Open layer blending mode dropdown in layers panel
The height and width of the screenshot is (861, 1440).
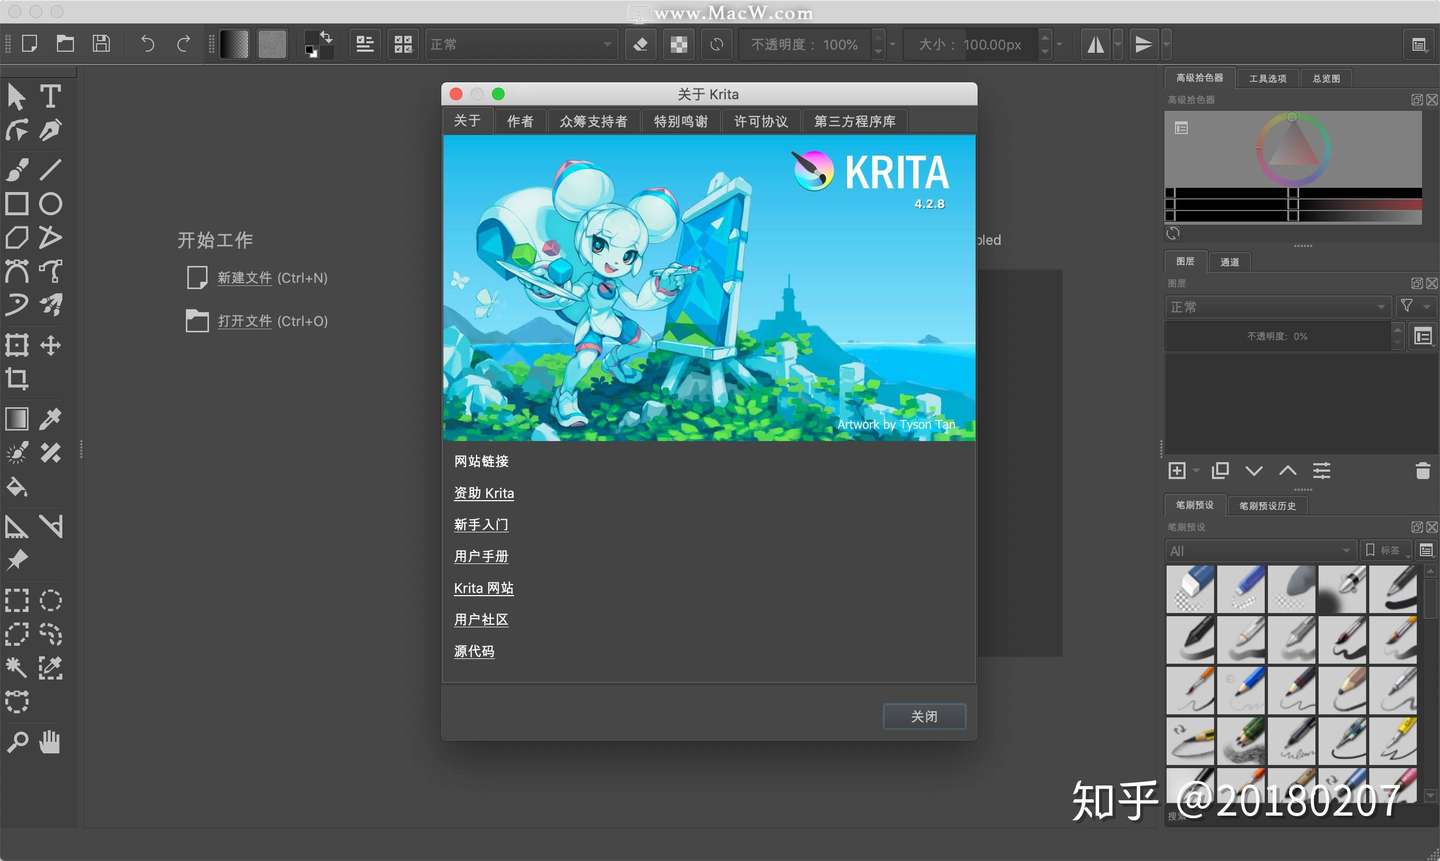(x=1278, y=307)
